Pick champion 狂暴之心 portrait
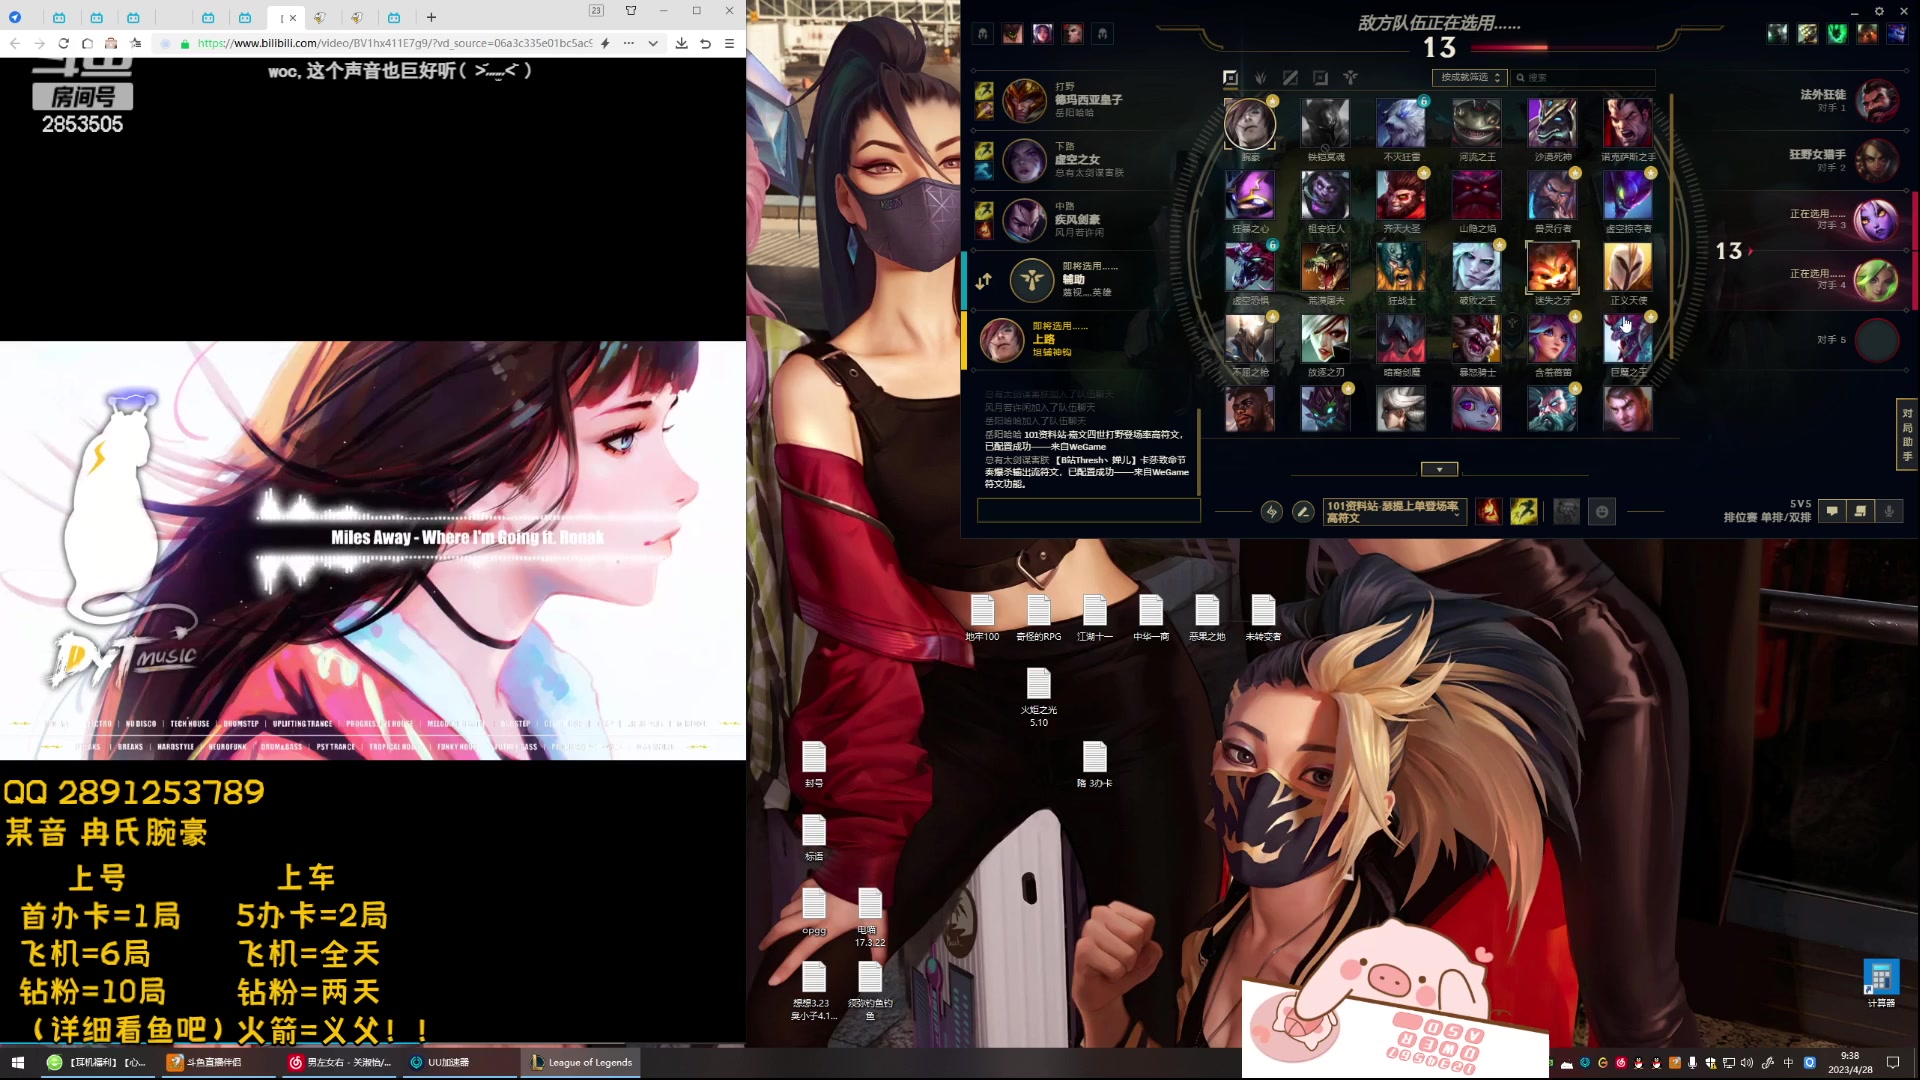1920x1080 pixels. tap(1250, 195)
